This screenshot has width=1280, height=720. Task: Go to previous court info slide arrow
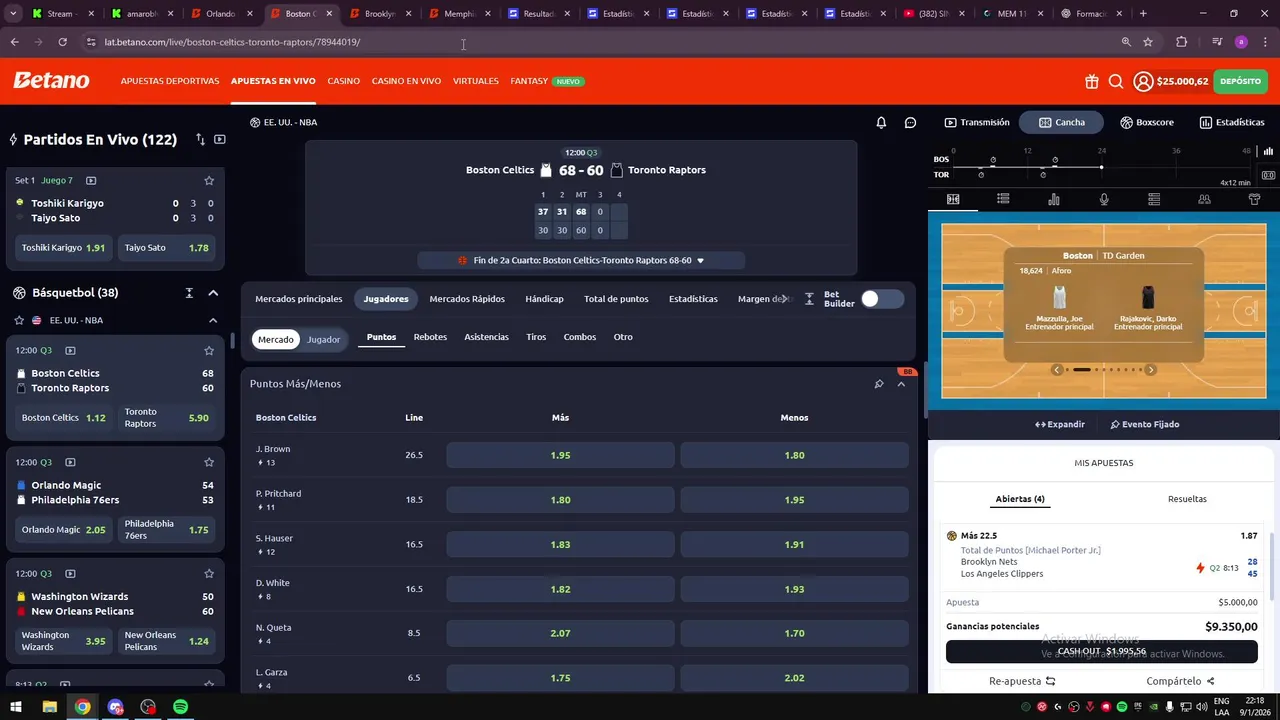1057,370
